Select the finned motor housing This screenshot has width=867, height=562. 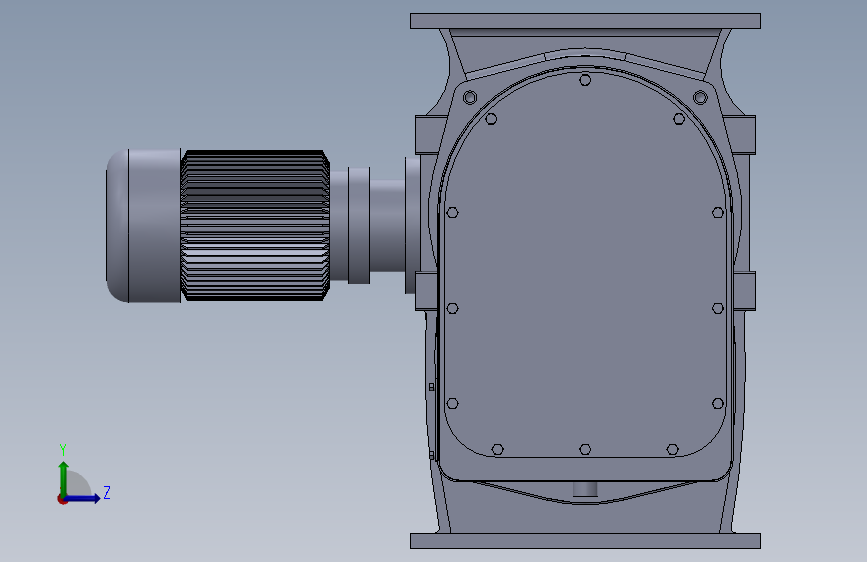tap(255, 225)
